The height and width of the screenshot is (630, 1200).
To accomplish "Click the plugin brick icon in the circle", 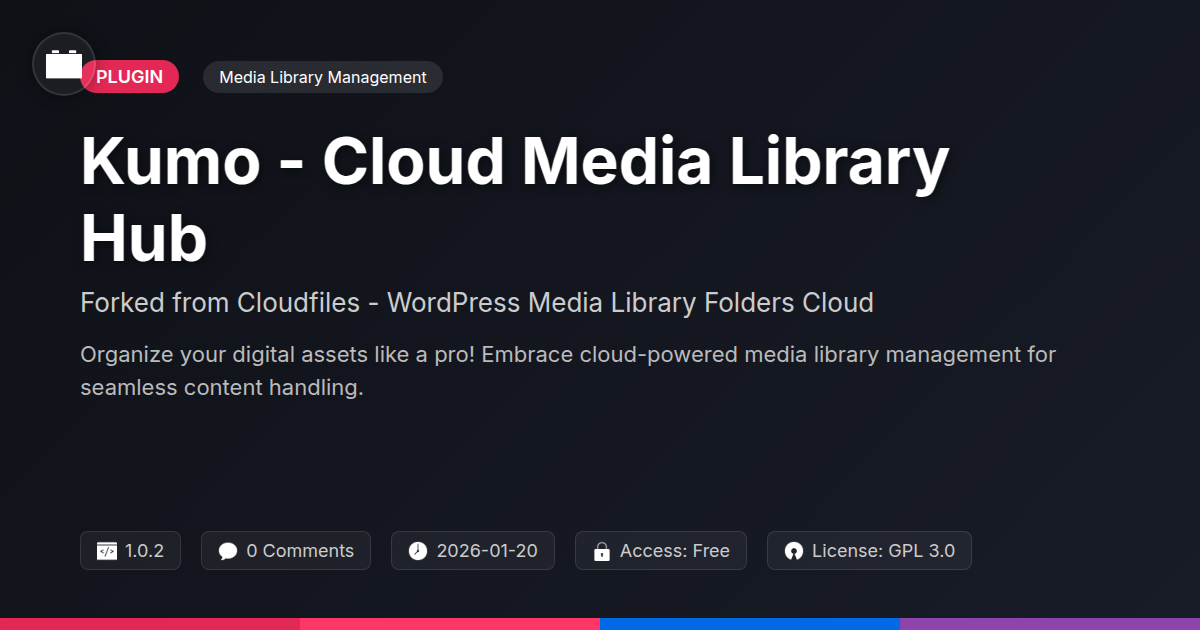I will 64,64.
